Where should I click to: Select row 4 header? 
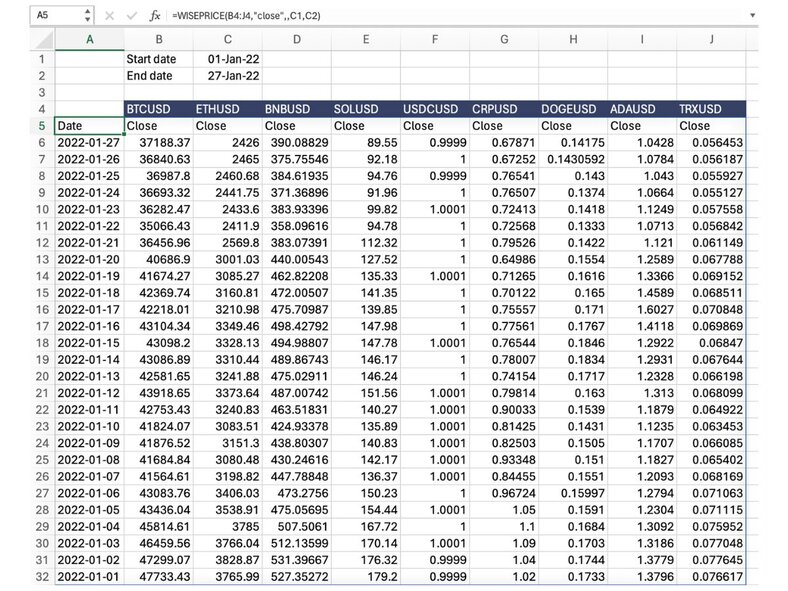tap(42, 108)
